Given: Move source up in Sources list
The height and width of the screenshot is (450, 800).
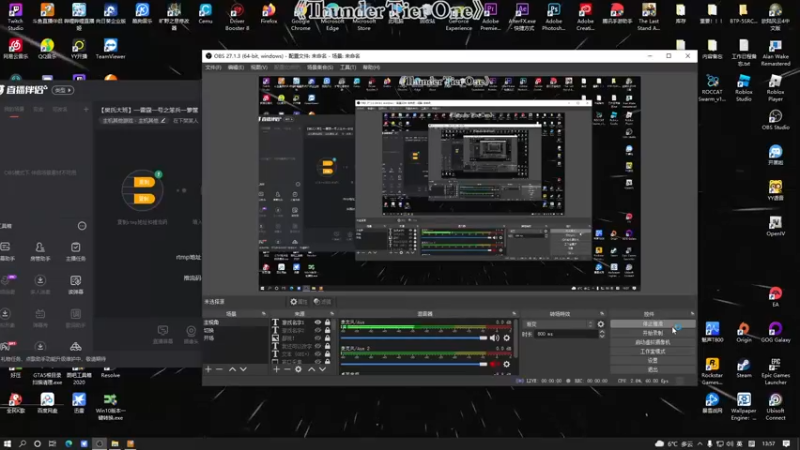Looking at the screenshot, I should tap(311, 369).
